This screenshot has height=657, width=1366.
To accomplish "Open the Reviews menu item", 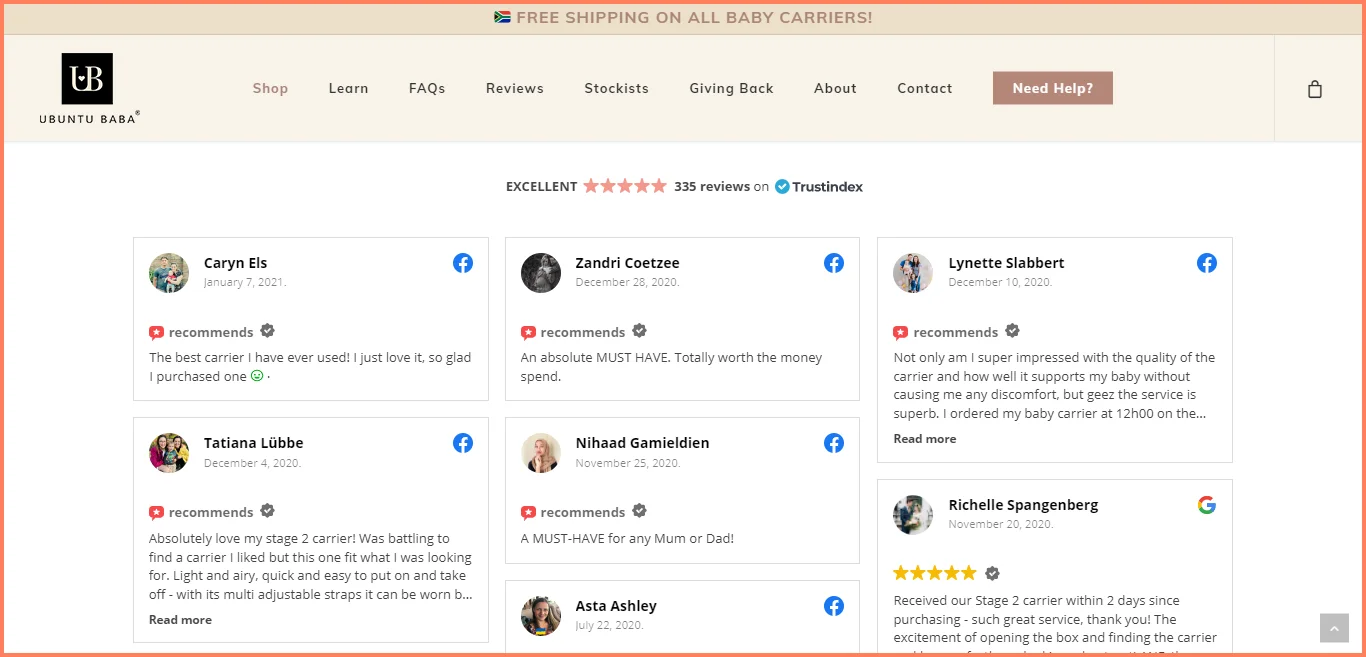I will point(515,88).
